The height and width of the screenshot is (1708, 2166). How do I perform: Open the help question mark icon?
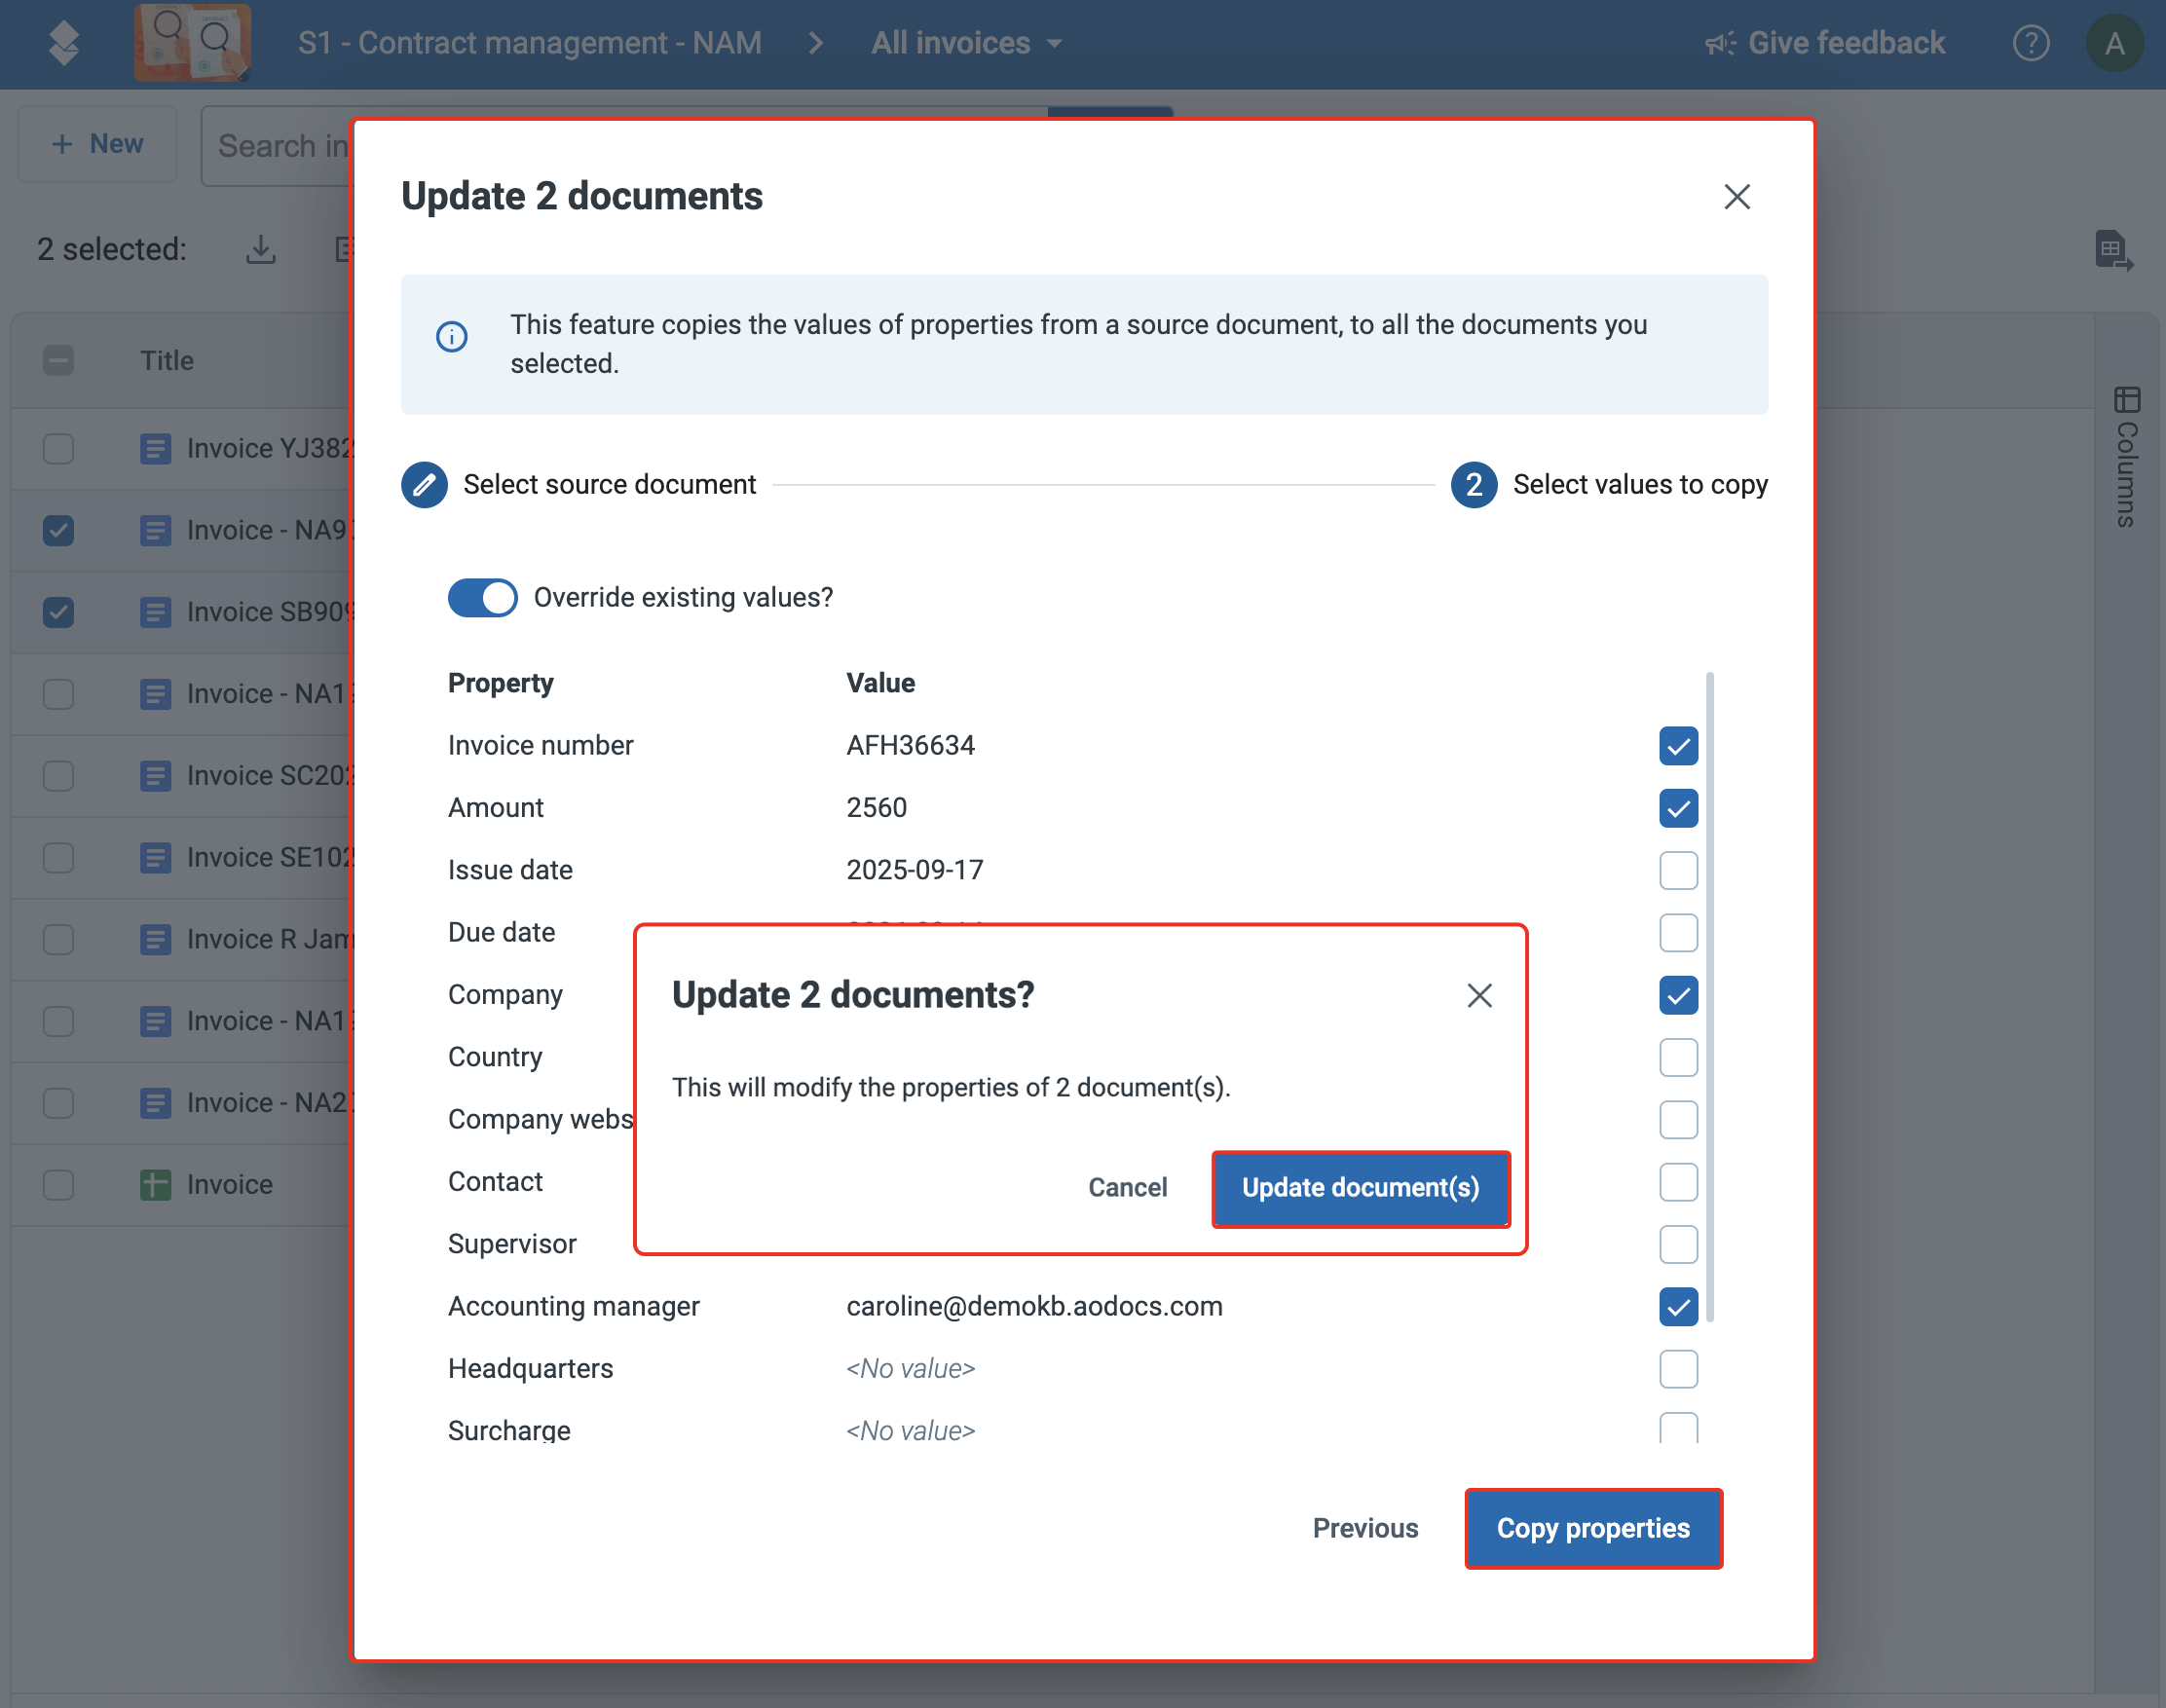[2031, 43]
